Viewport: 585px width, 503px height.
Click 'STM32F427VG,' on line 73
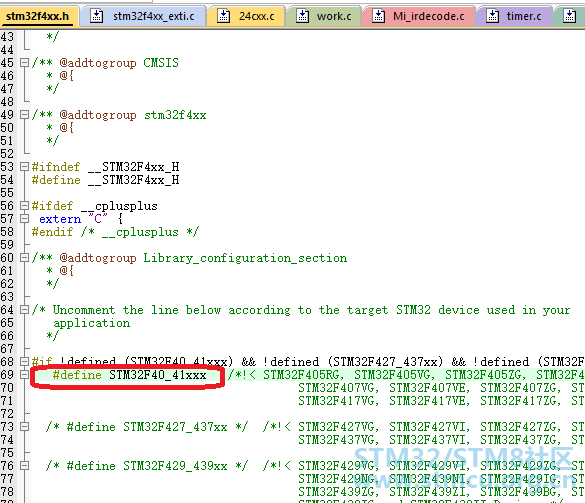click(x=339, y=427)
